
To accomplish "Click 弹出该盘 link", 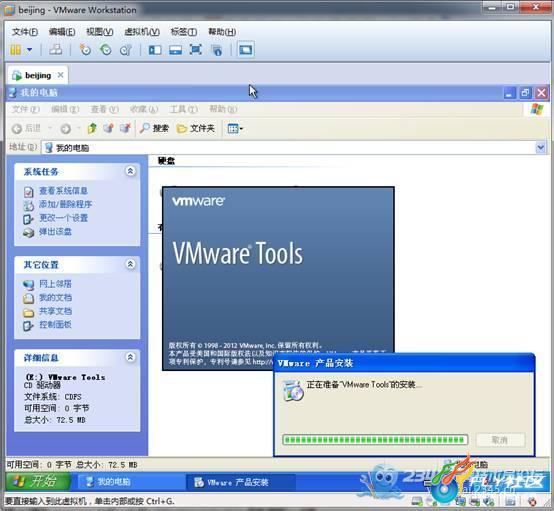I will pos(55,232).
